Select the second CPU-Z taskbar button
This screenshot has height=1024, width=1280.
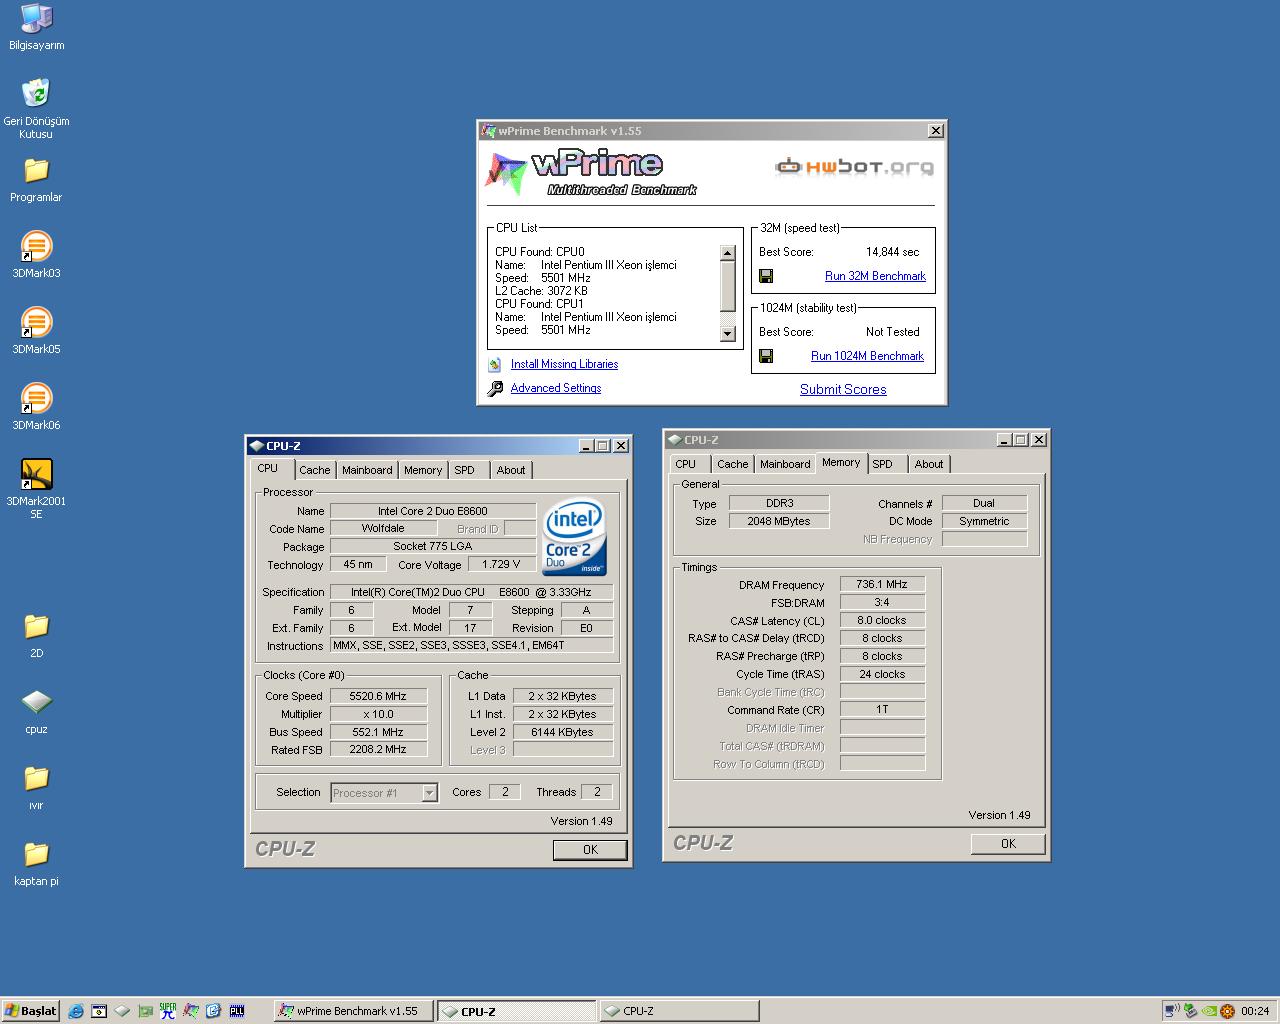678,1011
